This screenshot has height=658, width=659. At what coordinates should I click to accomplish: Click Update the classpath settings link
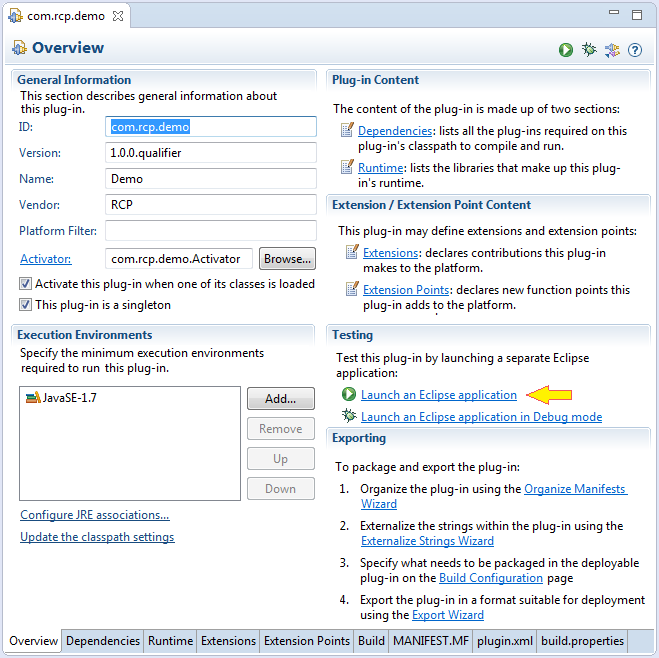tap(97, 537)
